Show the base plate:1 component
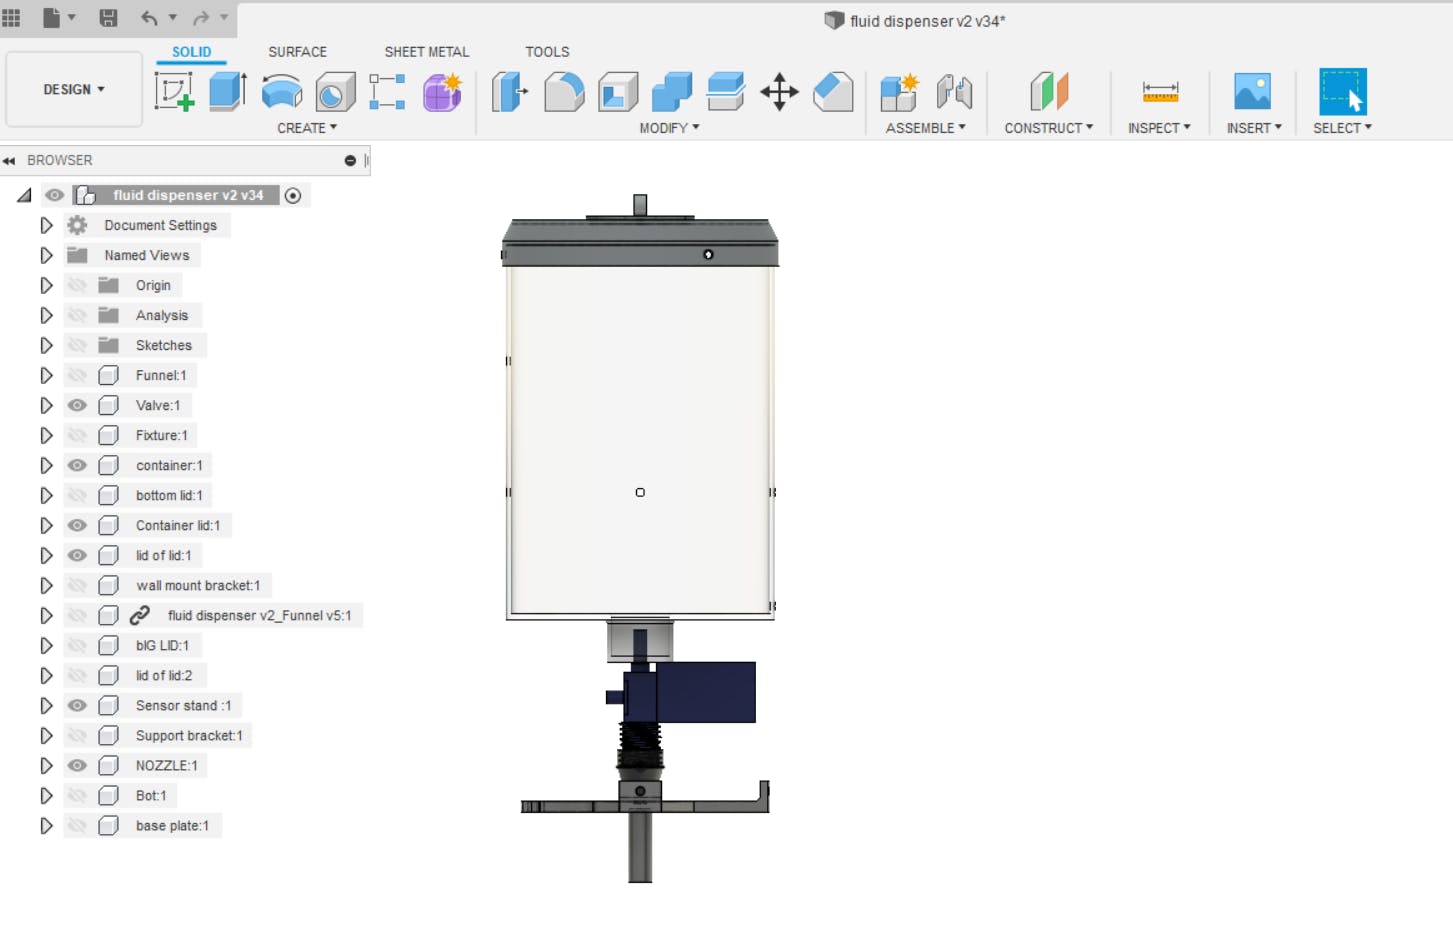The width and height of the screenshot is (1453, 926). [x=77, y=825]
